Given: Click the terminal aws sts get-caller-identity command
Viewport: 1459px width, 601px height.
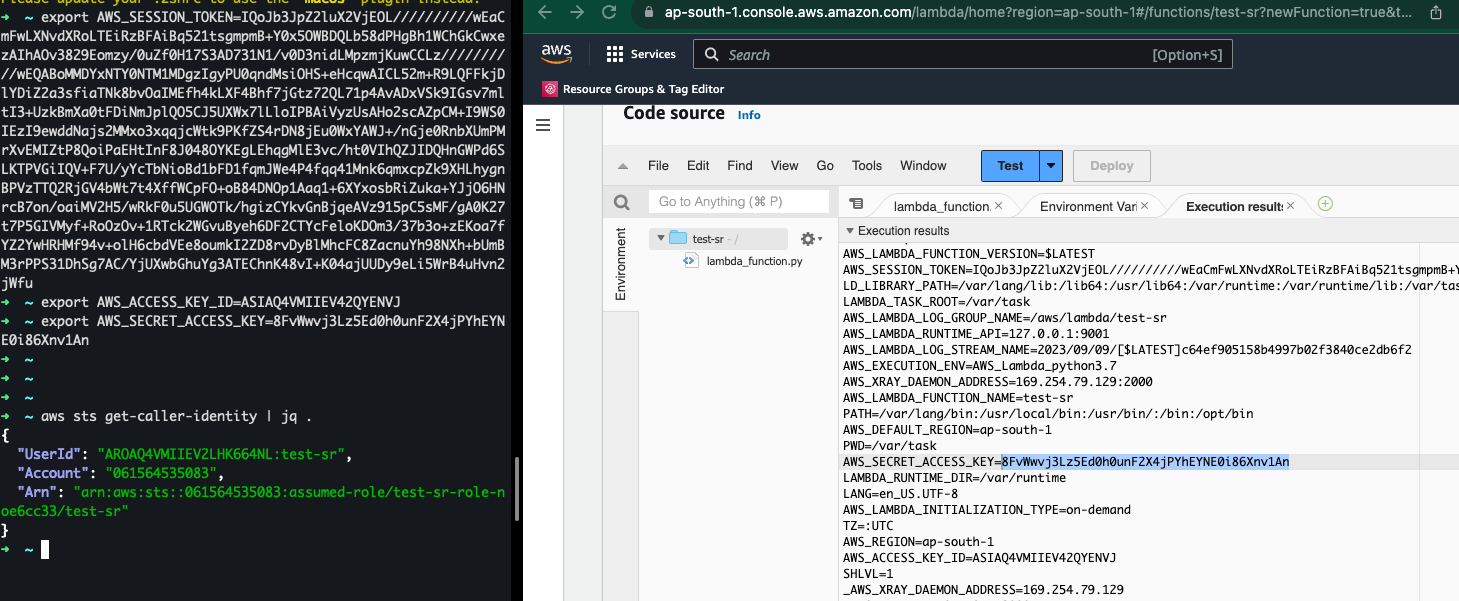Looking at the screenshot, I should coord(177,416).
